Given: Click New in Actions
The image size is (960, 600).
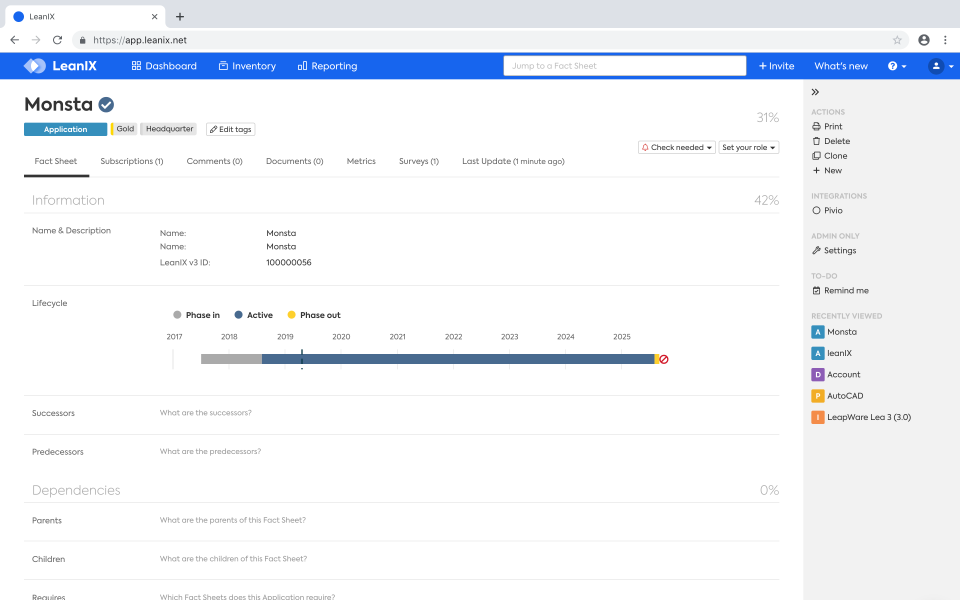Looking at the screenshot, I should pos(827,170).
